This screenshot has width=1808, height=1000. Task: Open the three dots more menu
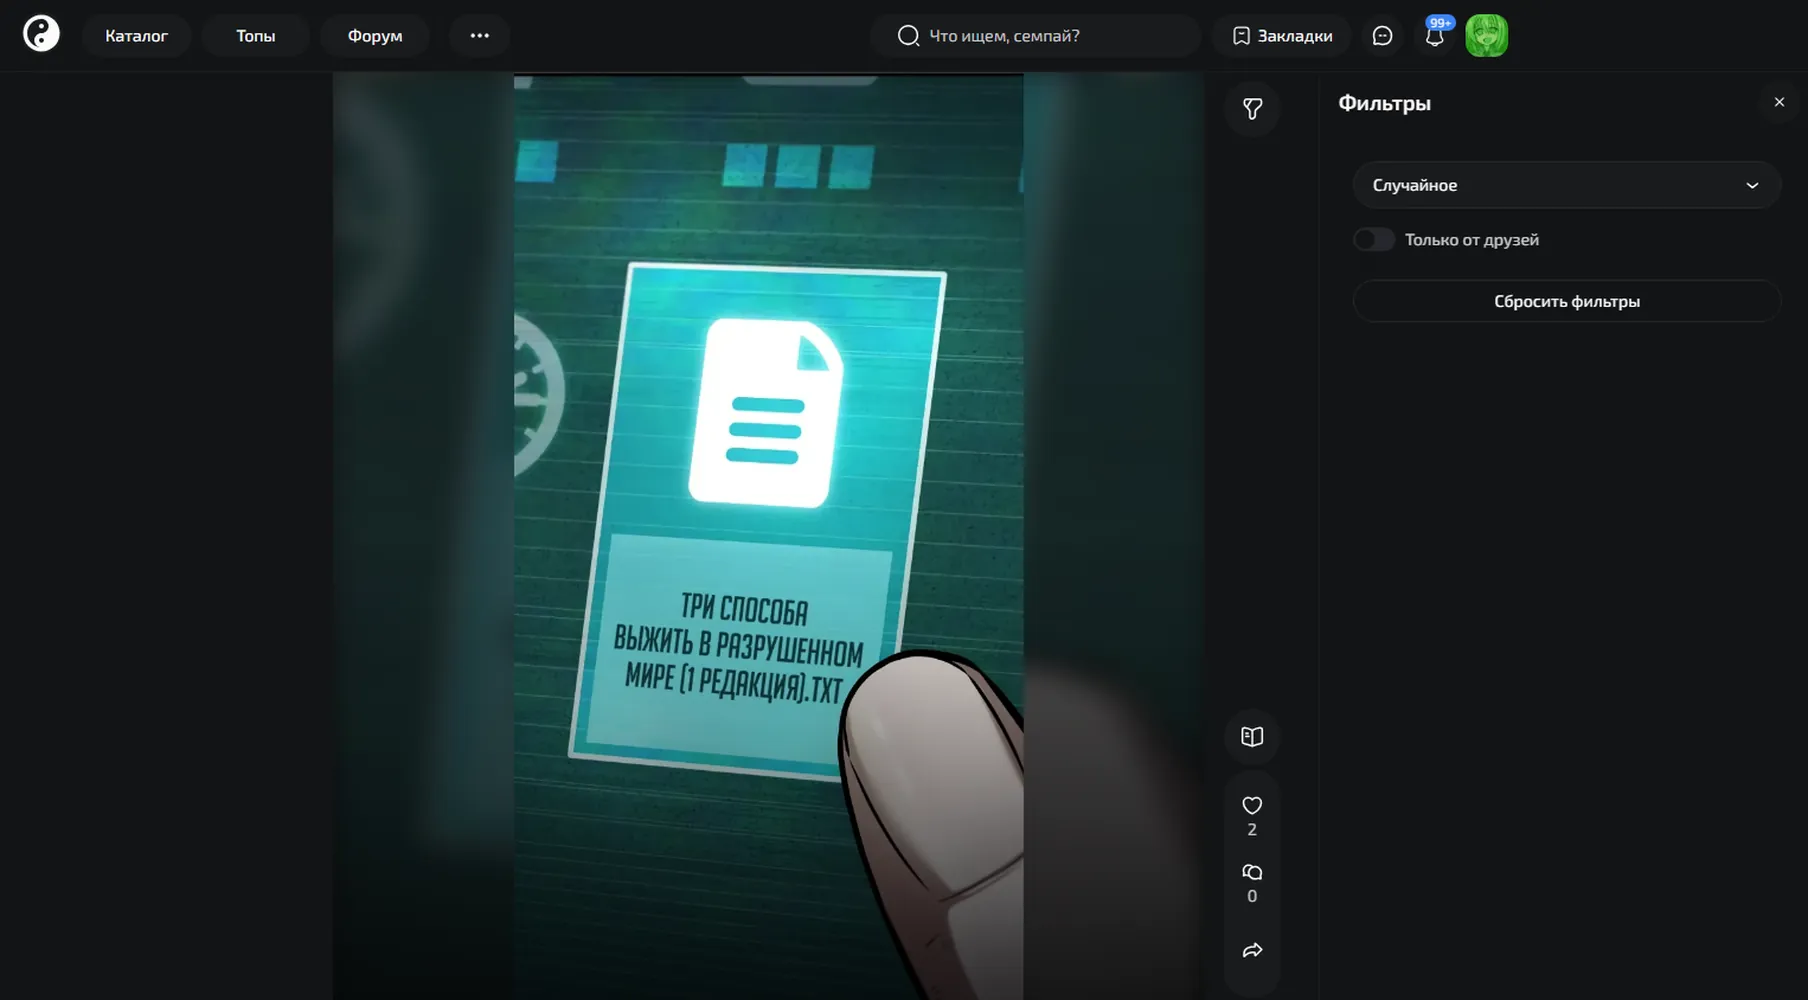[480, 36]
